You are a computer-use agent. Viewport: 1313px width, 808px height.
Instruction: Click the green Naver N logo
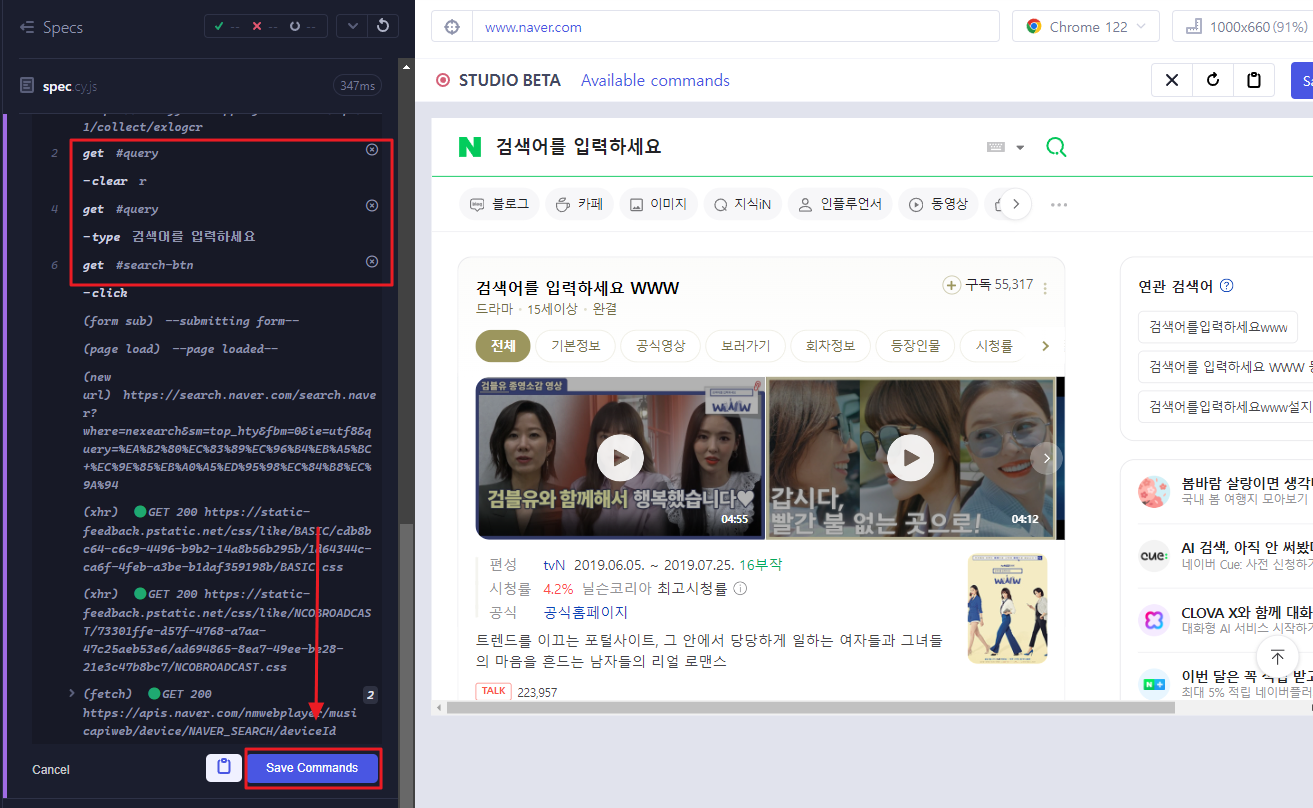coord(470,147)
